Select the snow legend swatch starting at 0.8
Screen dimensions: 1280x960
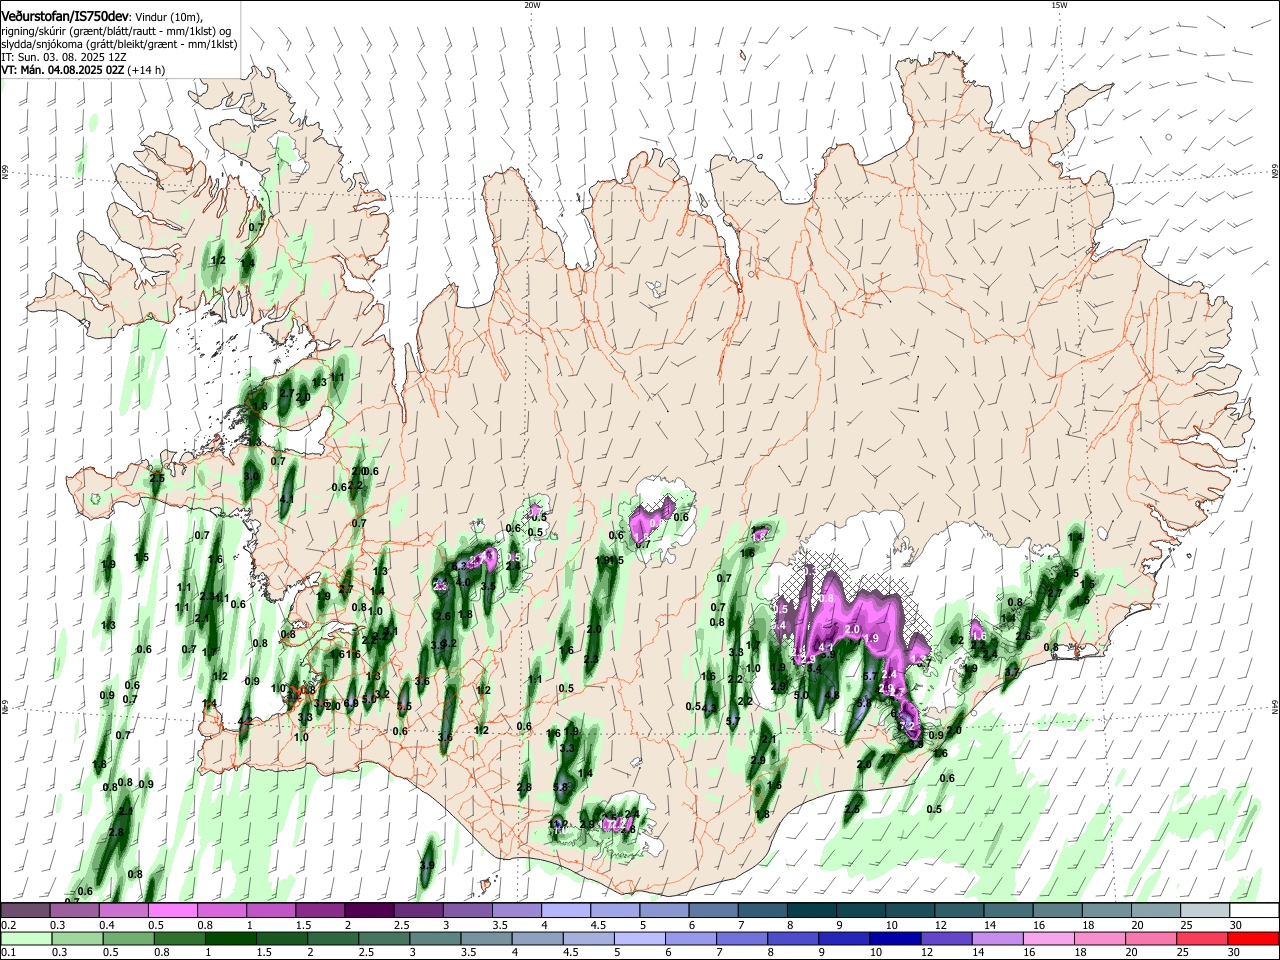tap(222, 910)
